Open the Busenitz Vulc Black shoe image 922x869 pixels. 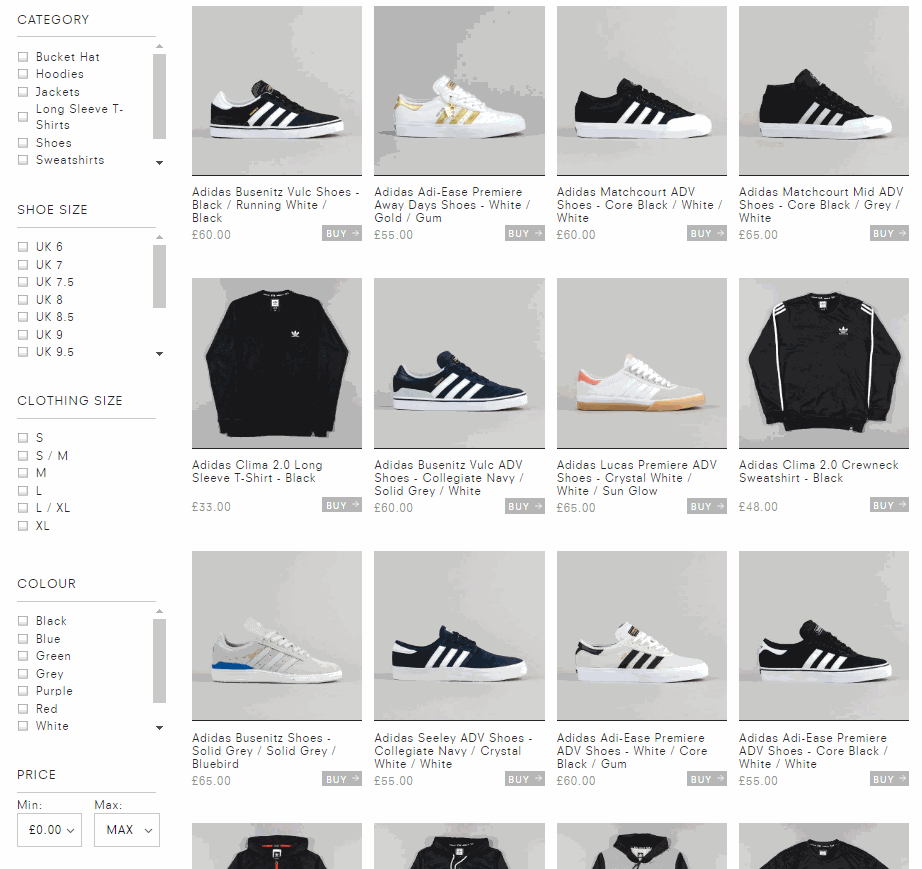[x=277, y=91]
